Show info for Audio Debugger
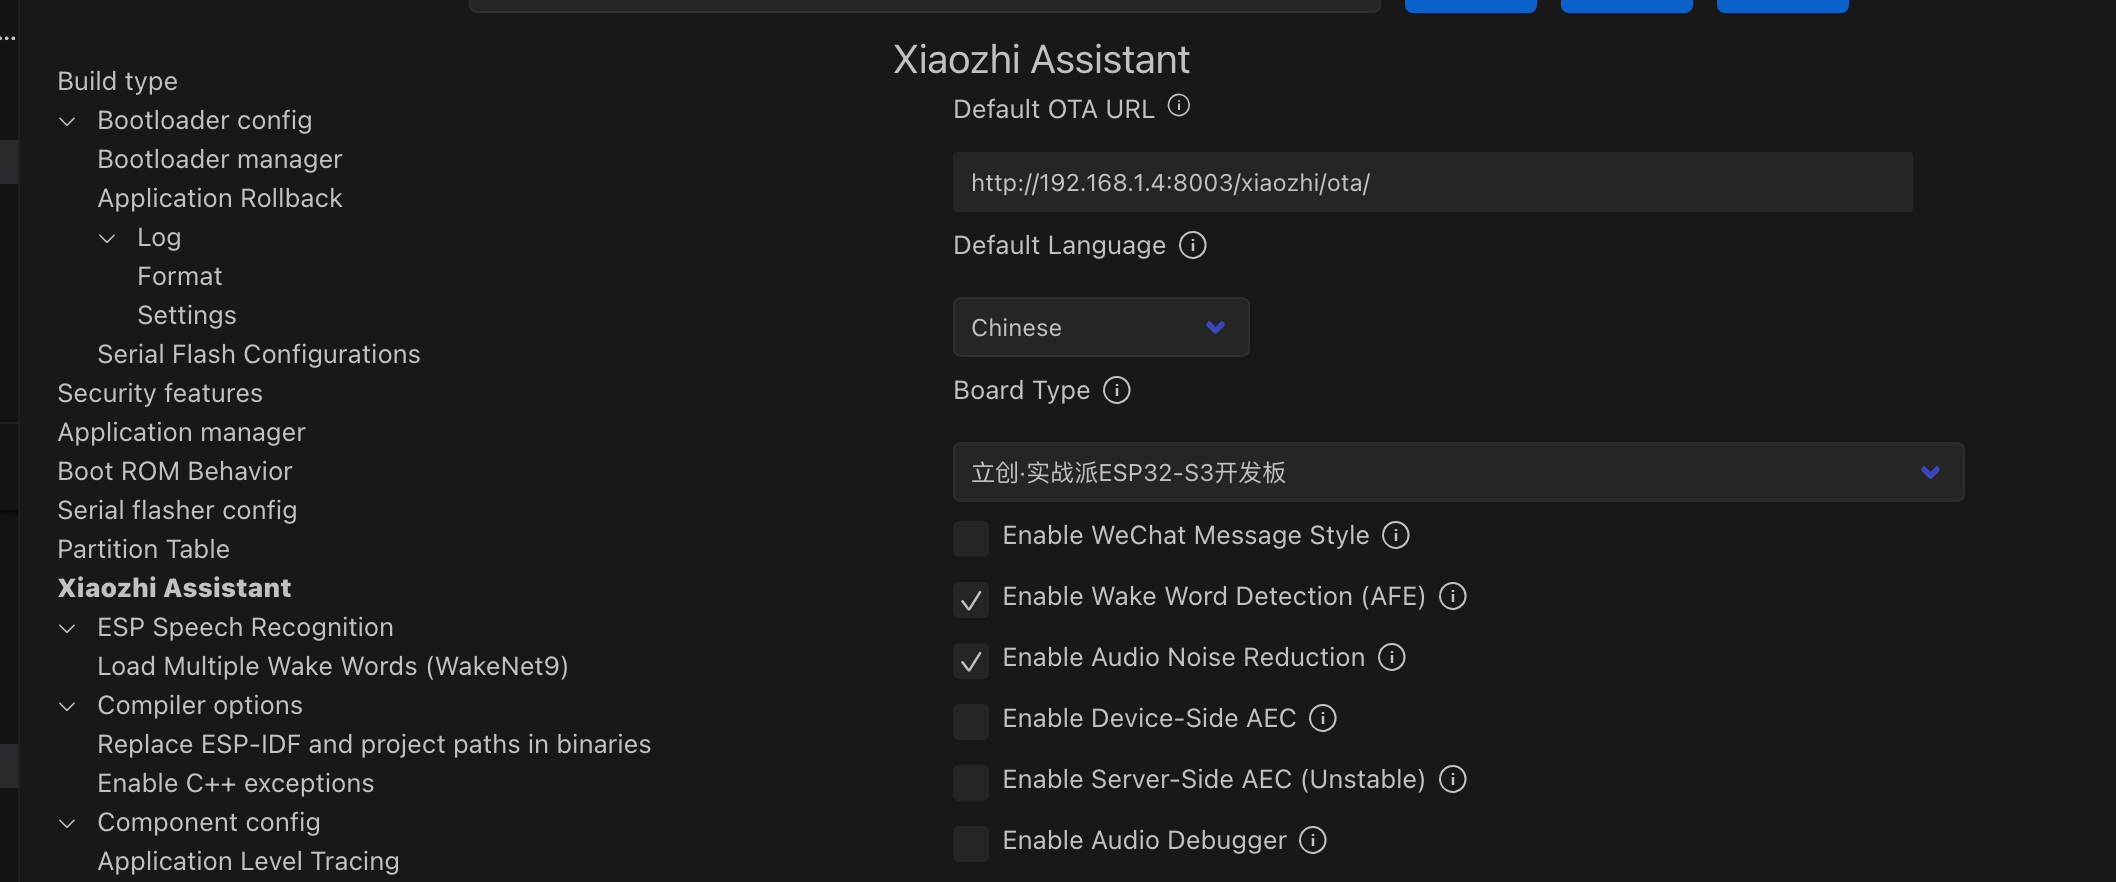Image resolution: width=2116 pixels, height=882 pixels. [x=1313, y=840]
